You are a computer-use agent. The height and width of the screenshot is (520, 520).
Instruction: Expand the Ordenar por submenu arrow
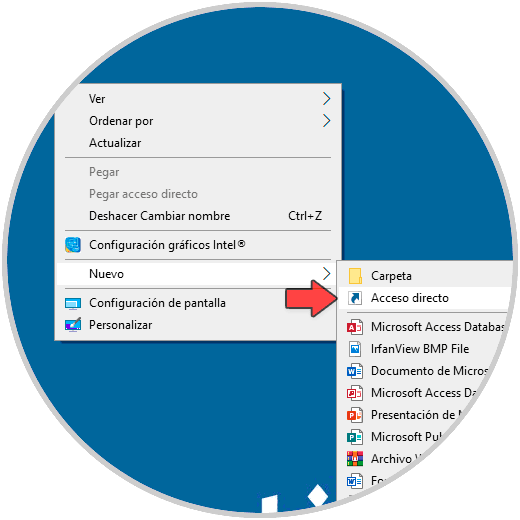(327, 121)
